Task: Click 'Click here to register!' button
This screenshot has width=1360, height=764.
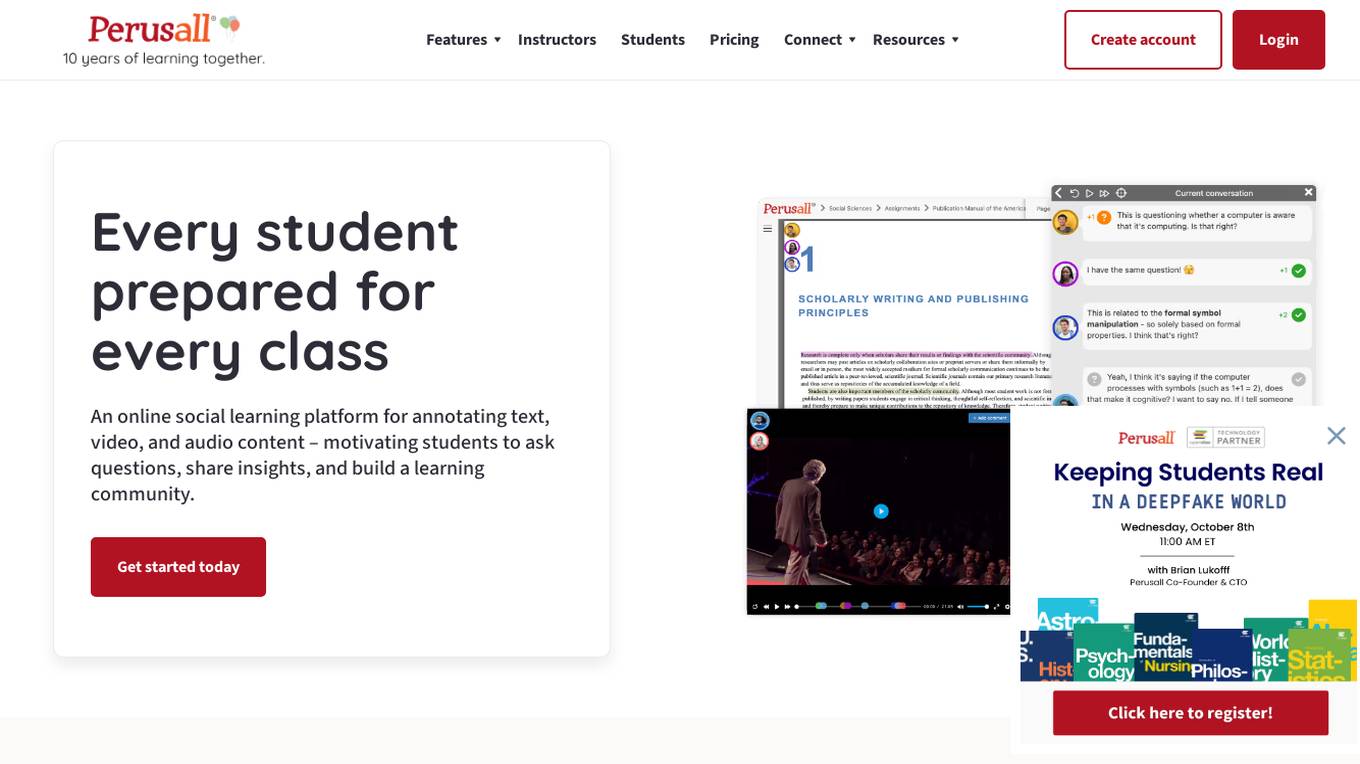Action: (x=1190, y=713)
